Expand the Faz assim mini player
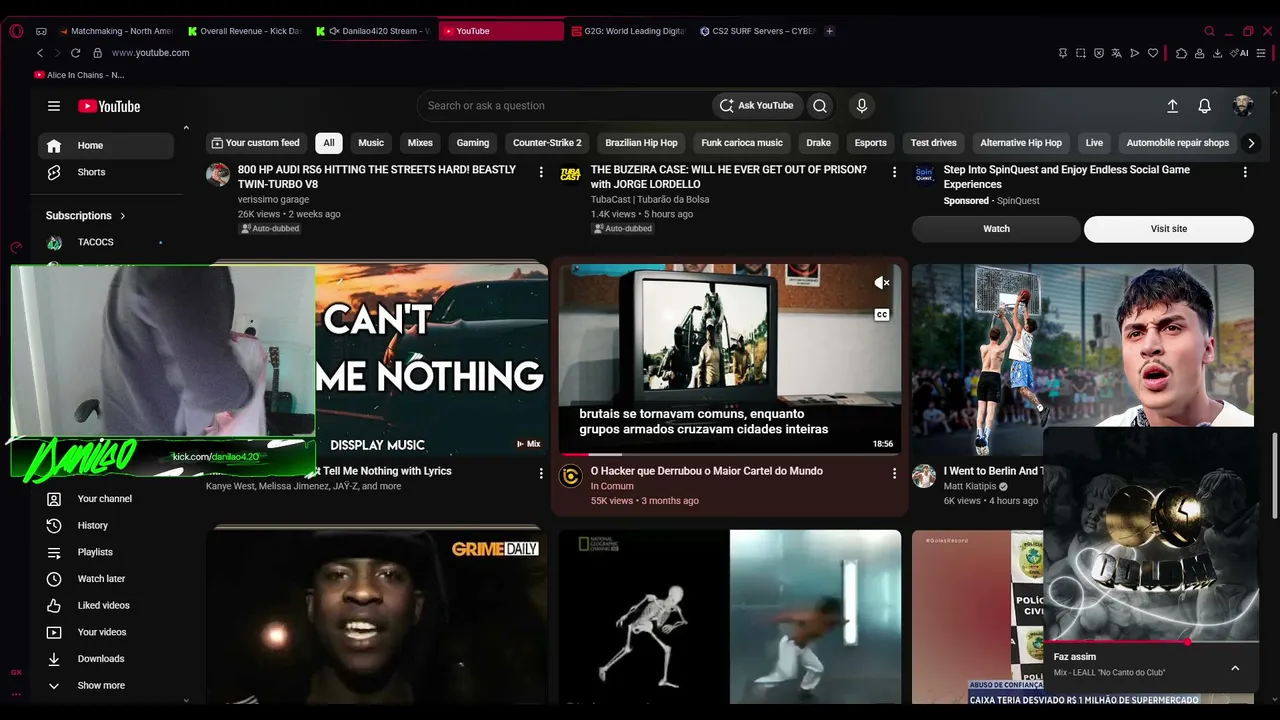This screenshot has height=720, width=1280. pyautogui.click(x=1235, y=668)
